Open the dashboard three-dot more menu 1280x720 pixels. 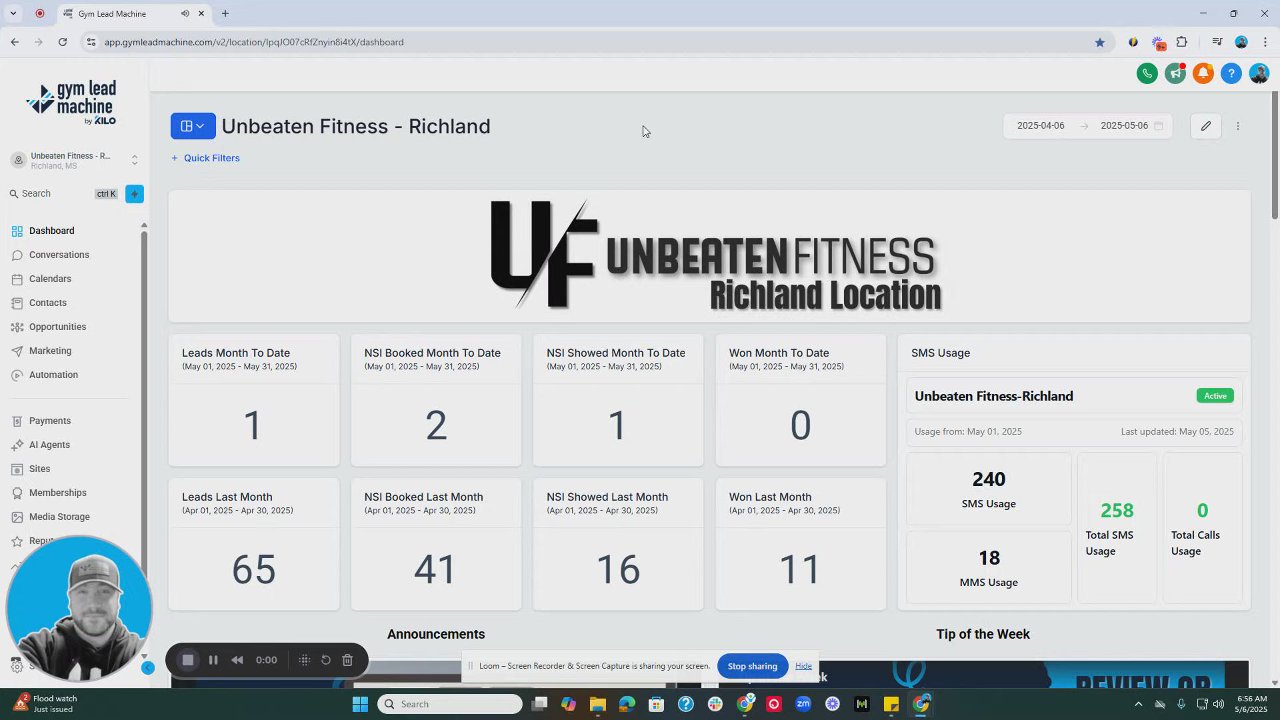(1238, 126)
